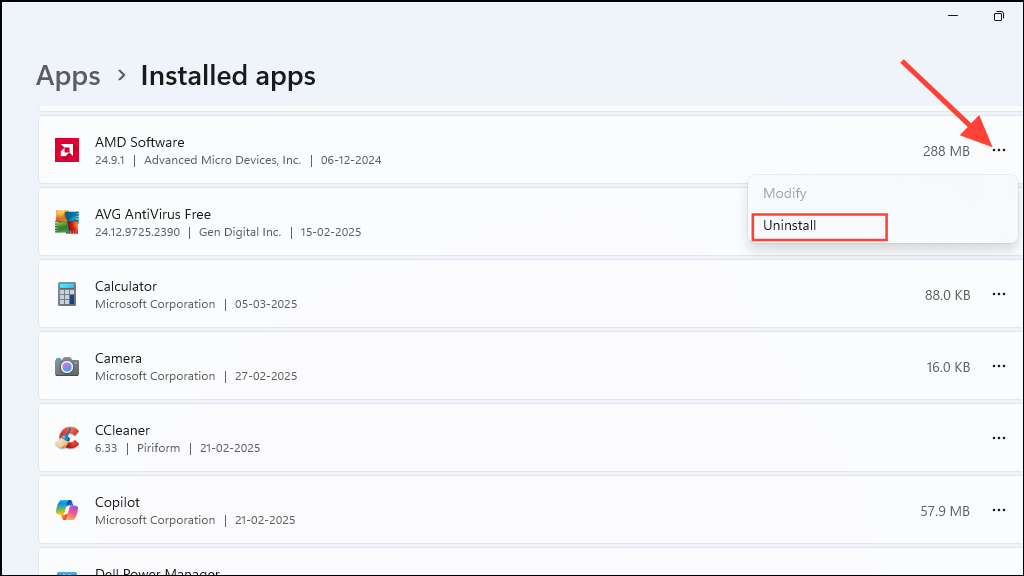Click AMD Software version 24.9.1

coord(109,160)
